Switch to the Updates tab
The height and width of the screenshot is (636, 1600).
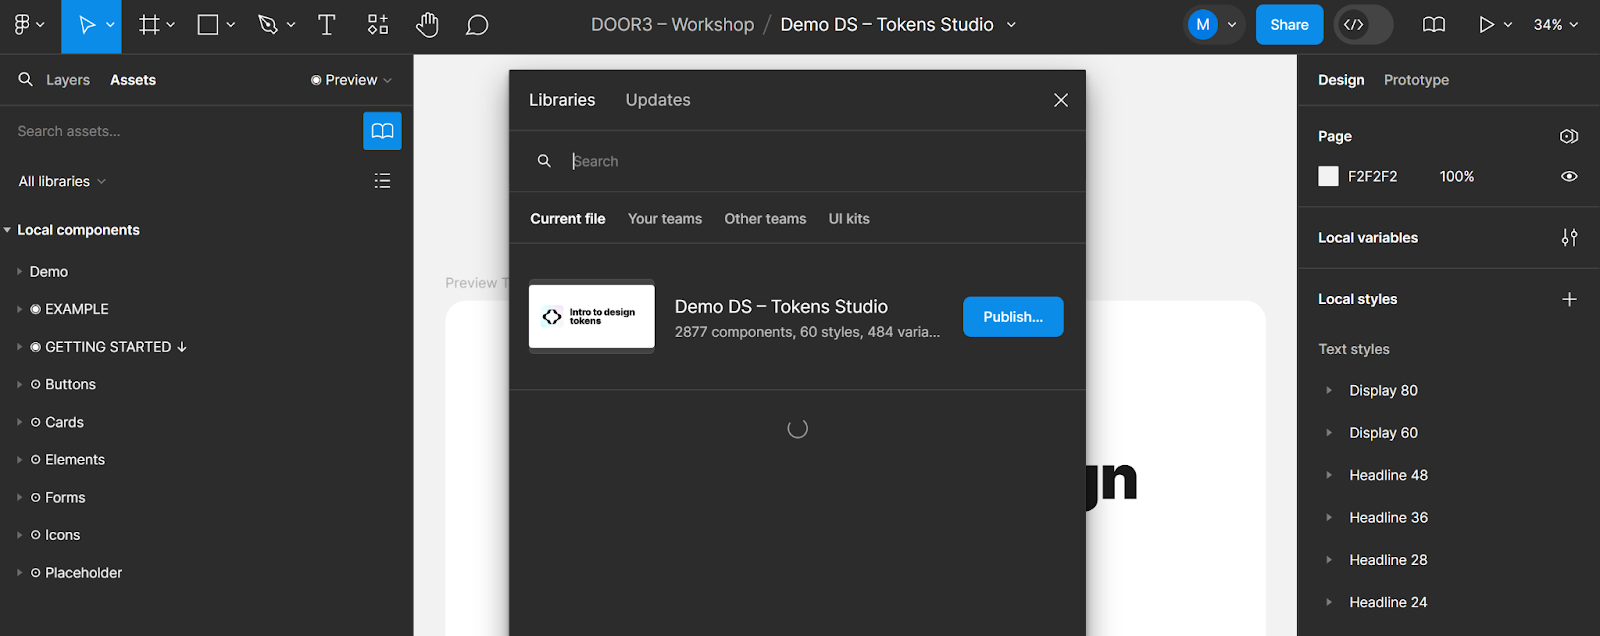pos(658,100)
